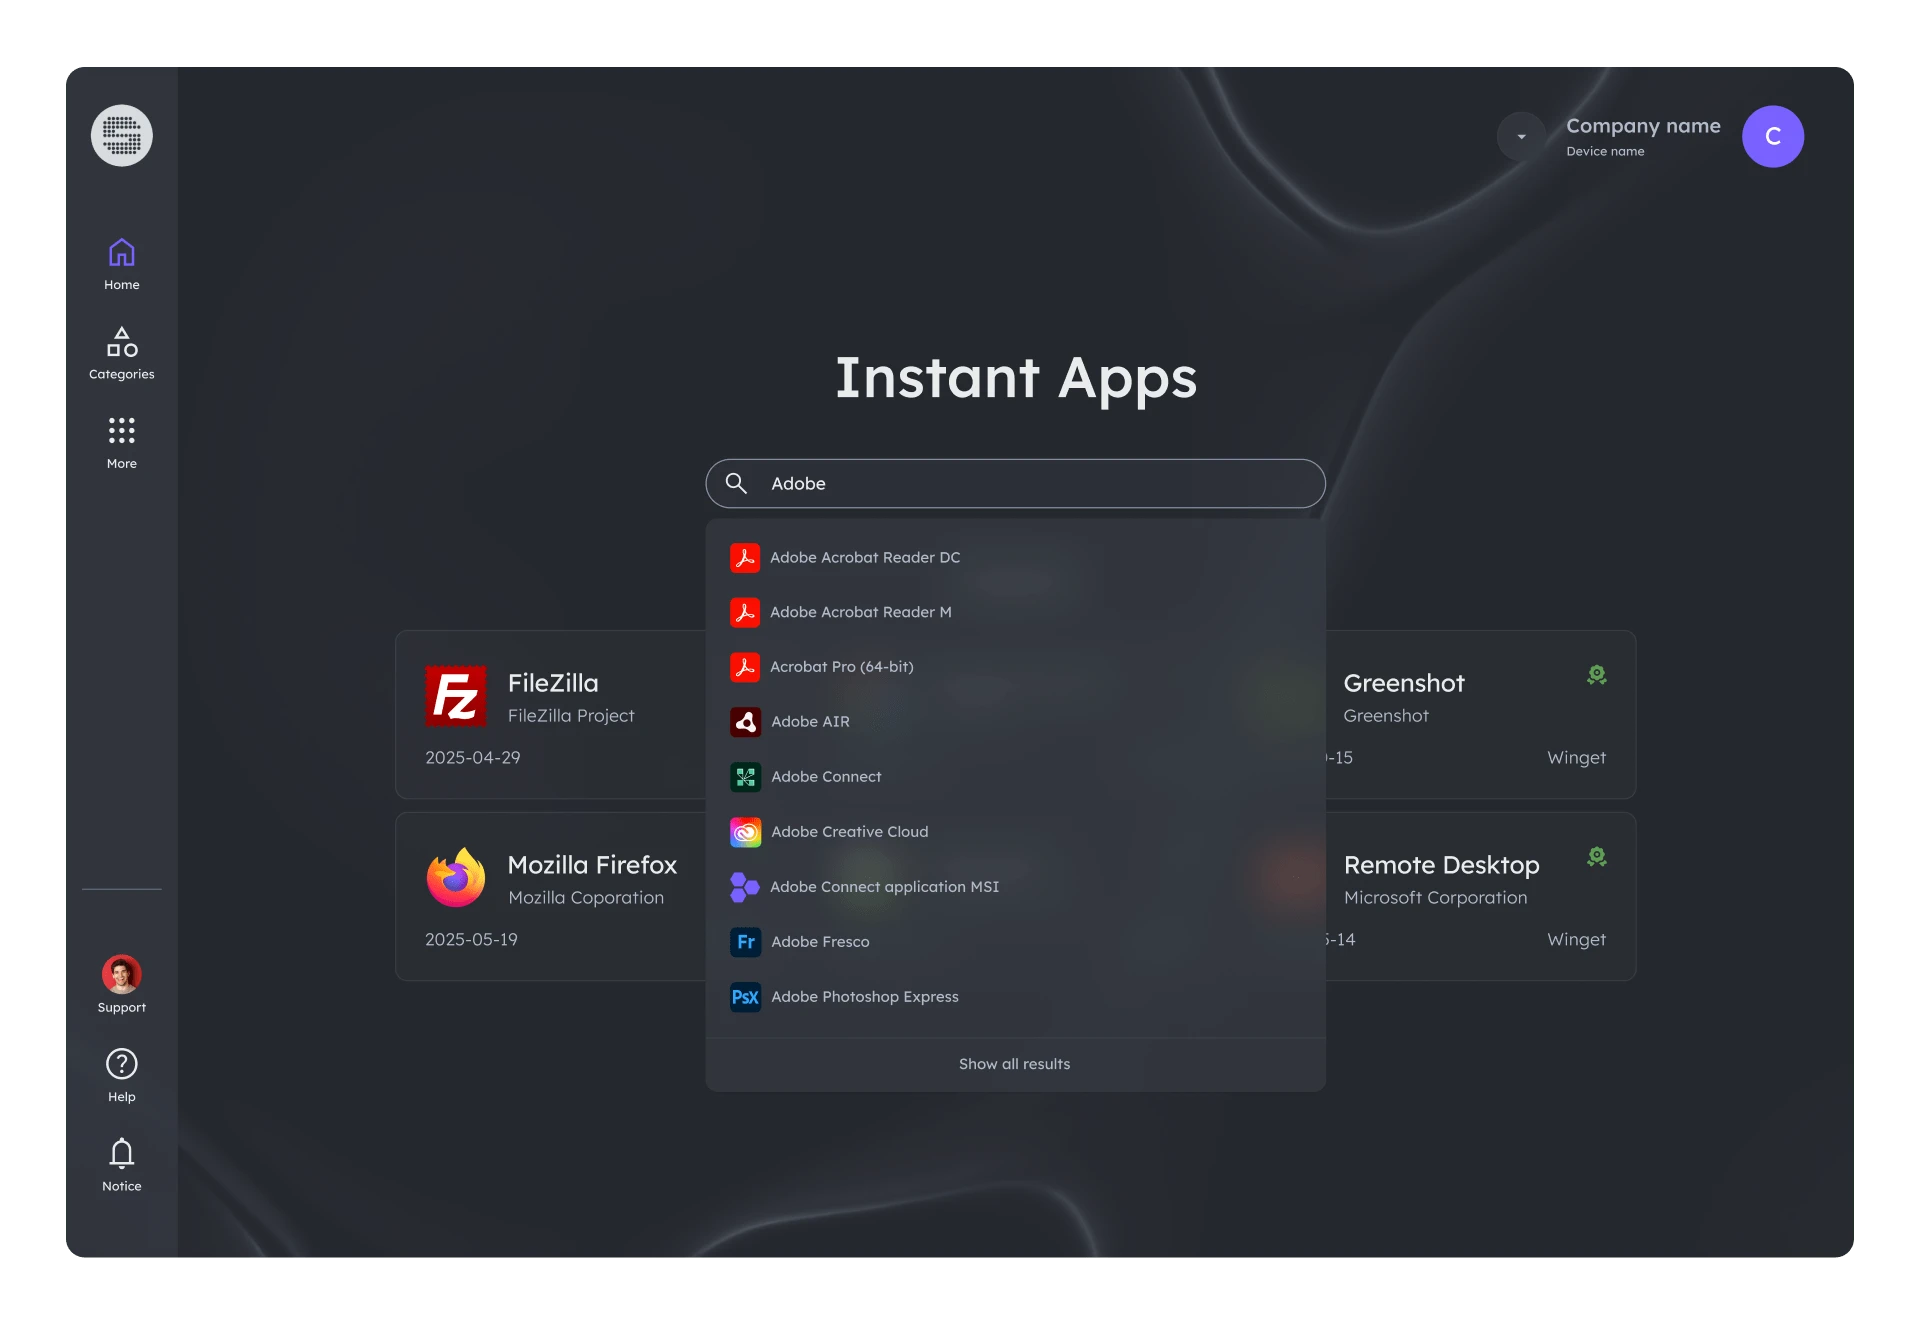The image size is (1920, 1320).
Task: Click the green badge icon on Greenshot card
Action: click(1597, 675)
